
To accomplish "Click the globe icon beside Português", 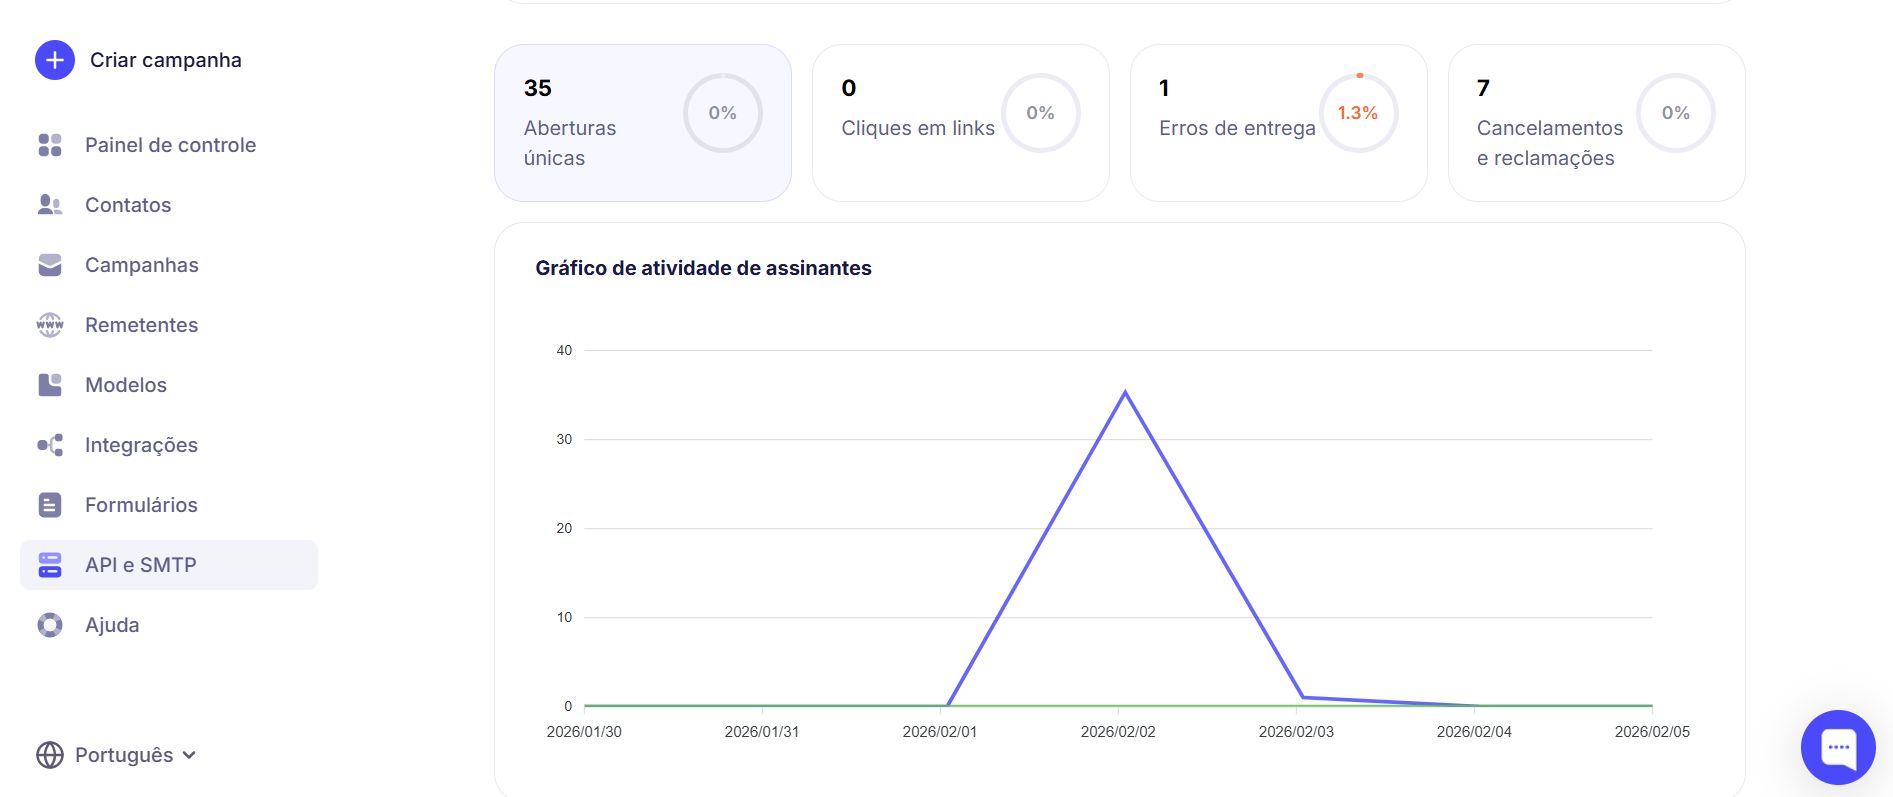I will [50, 755].
